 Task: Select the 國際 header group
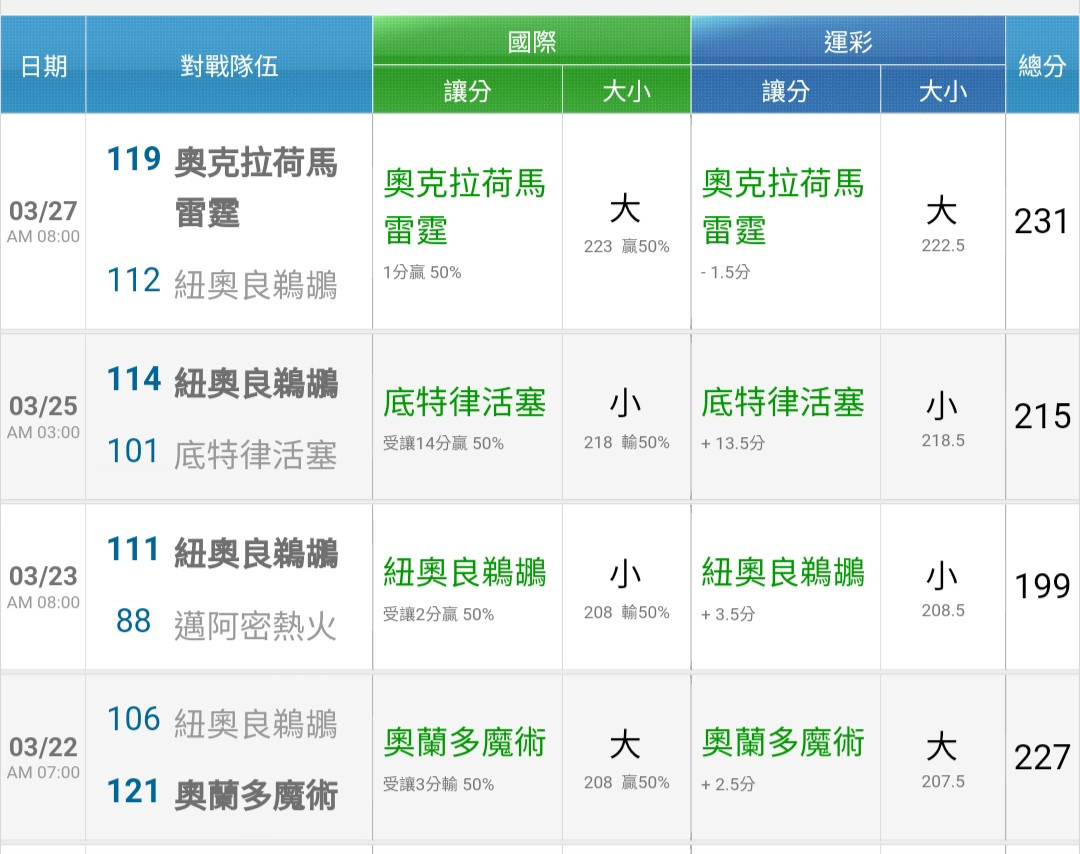pos(531,42)
